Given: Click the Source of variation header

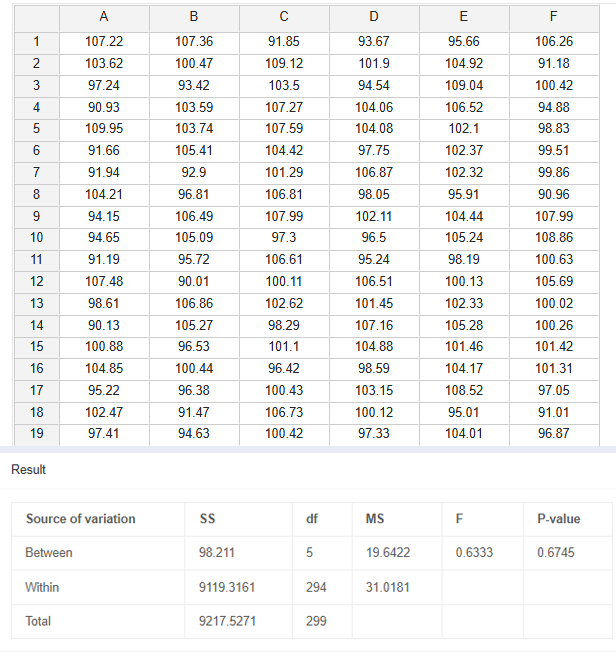Looking at the screenshot, I should (x=80, y=519).
